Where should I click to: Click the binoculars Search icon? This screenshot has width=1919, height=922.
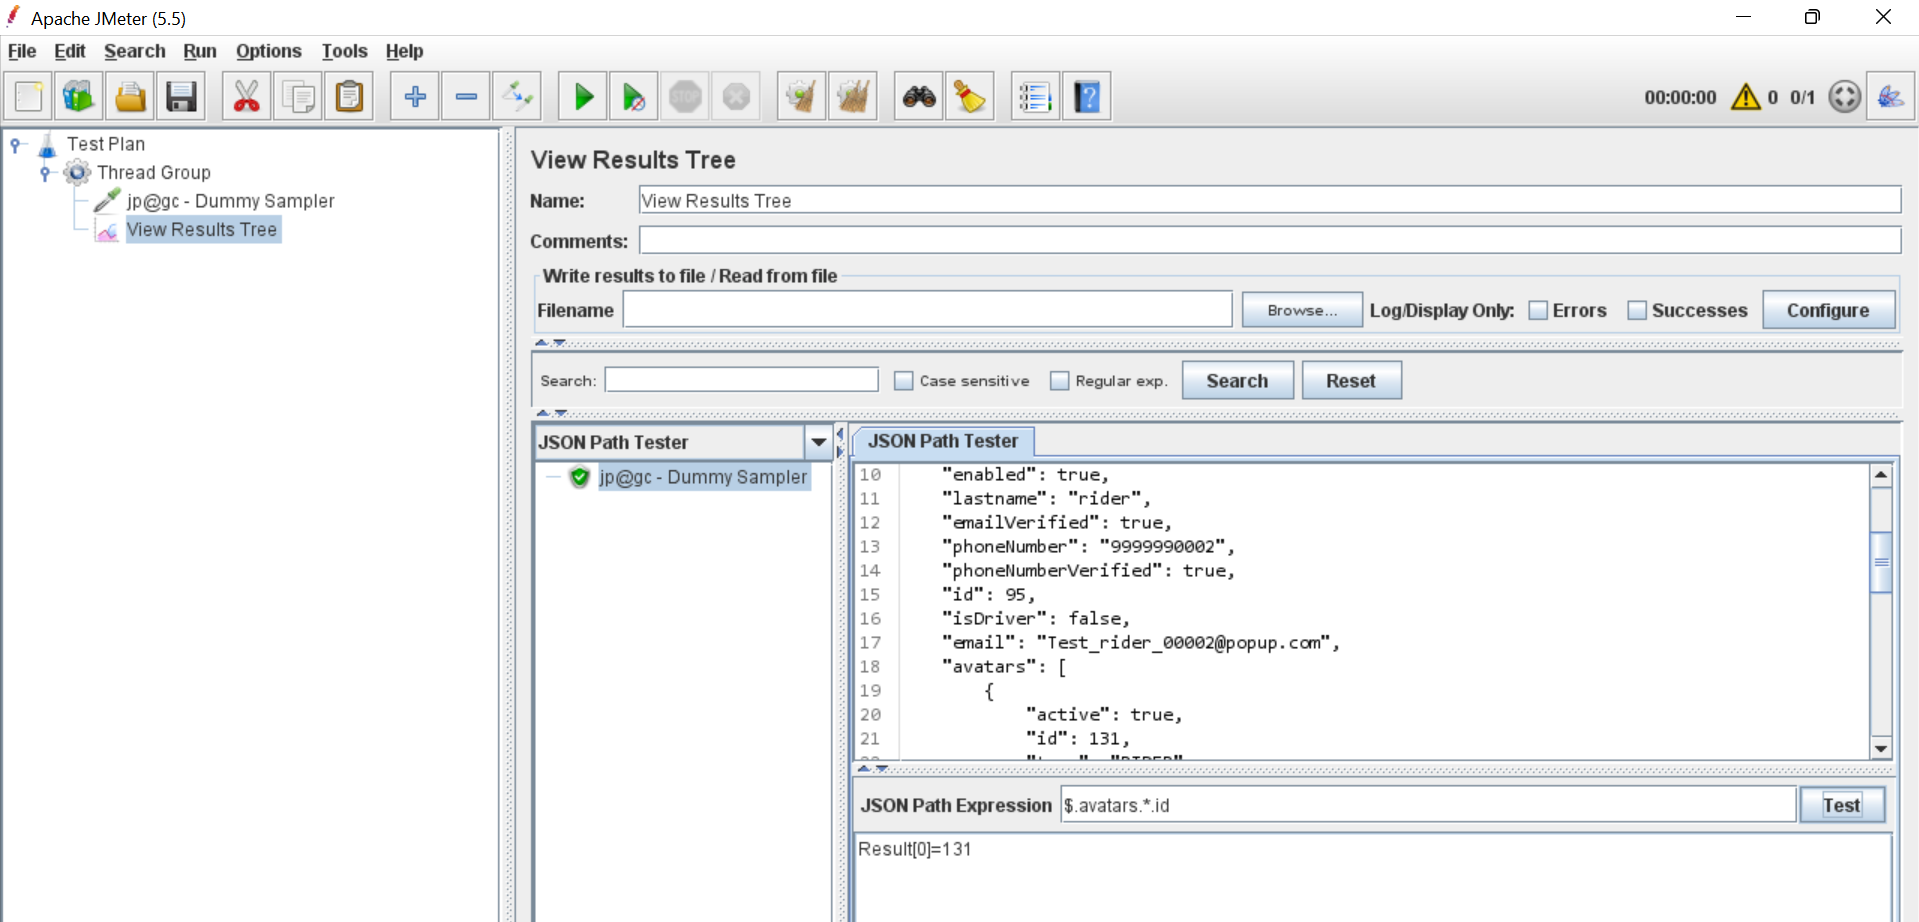point(919,97)
